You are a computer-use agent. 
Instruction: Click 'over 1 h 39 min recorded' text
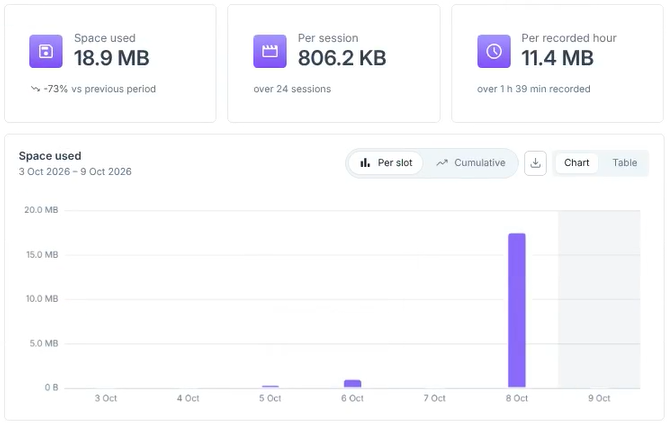click(533, 89)
